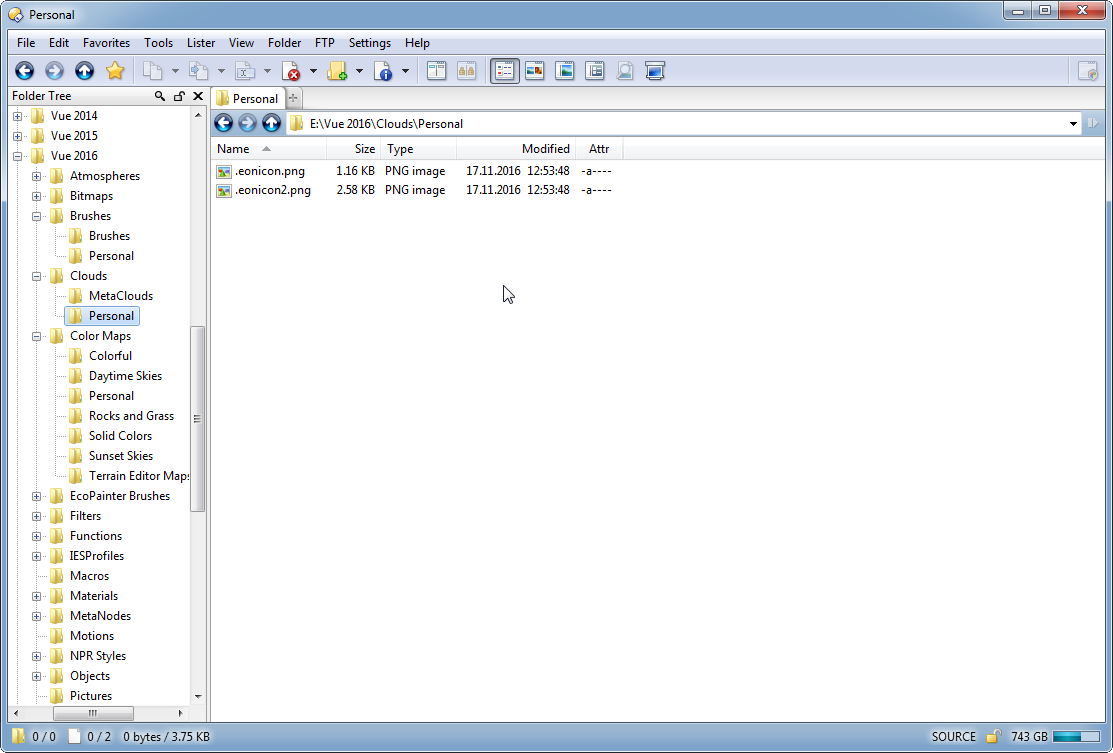The width and height of the screenshot is (1113, 753).
Task: Switch to Power/tiles view mode icon
Action: coord(595,71)
